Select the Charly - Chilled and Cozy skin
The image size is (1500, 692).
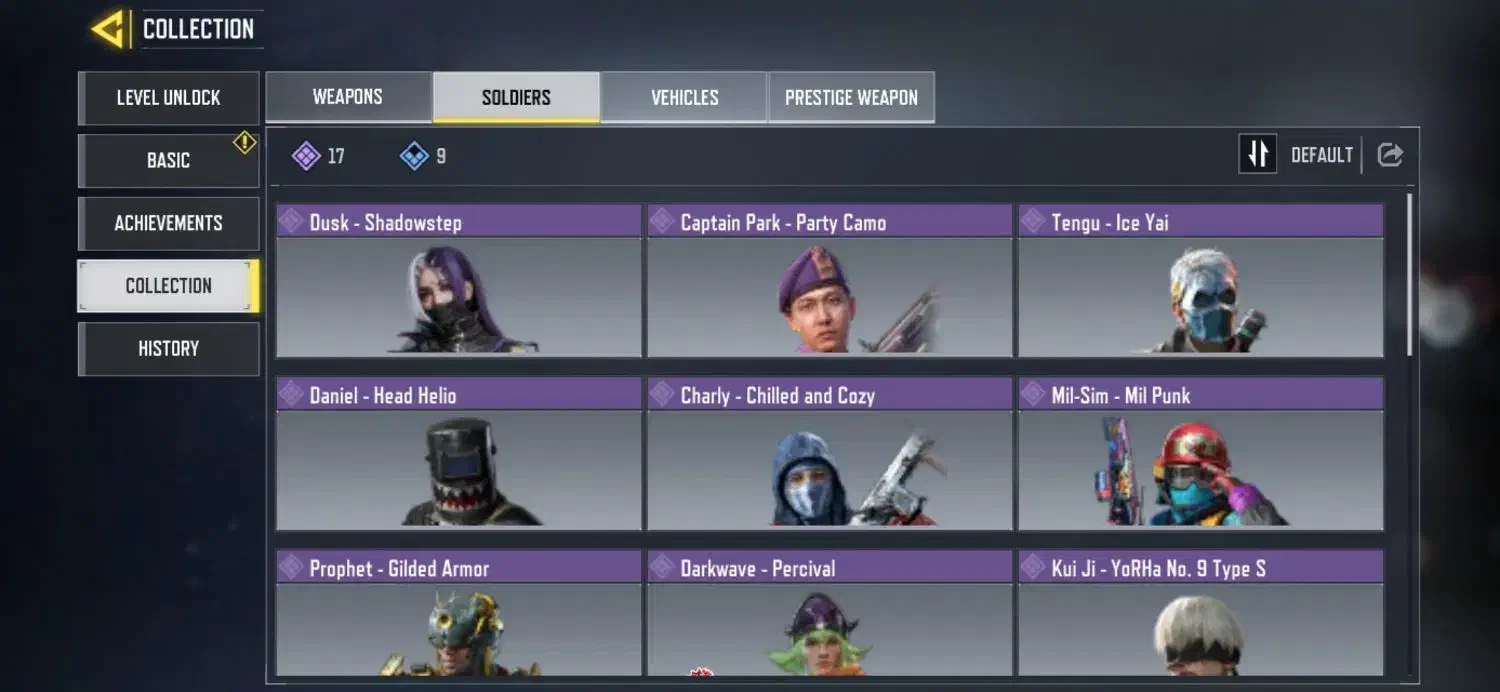[830, 454]
